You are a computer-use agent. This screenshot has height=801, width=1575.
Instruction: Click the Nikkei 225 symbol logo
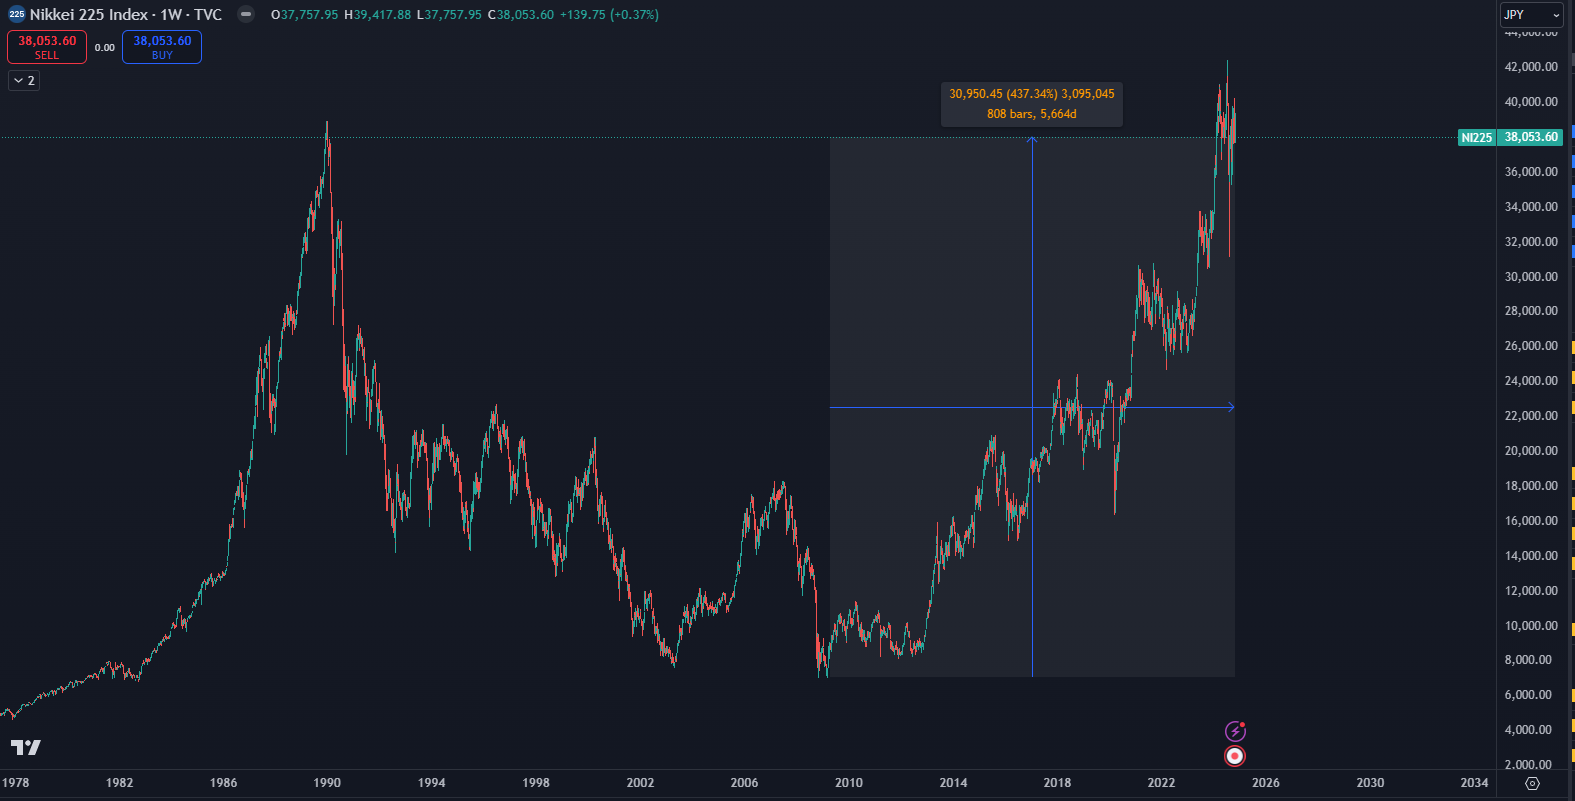tap(16, 14)
